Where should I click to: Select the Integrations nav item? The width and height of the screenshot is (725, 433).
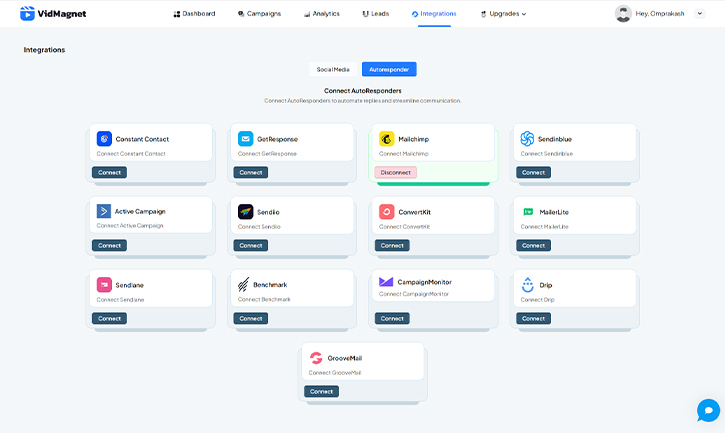434,13
